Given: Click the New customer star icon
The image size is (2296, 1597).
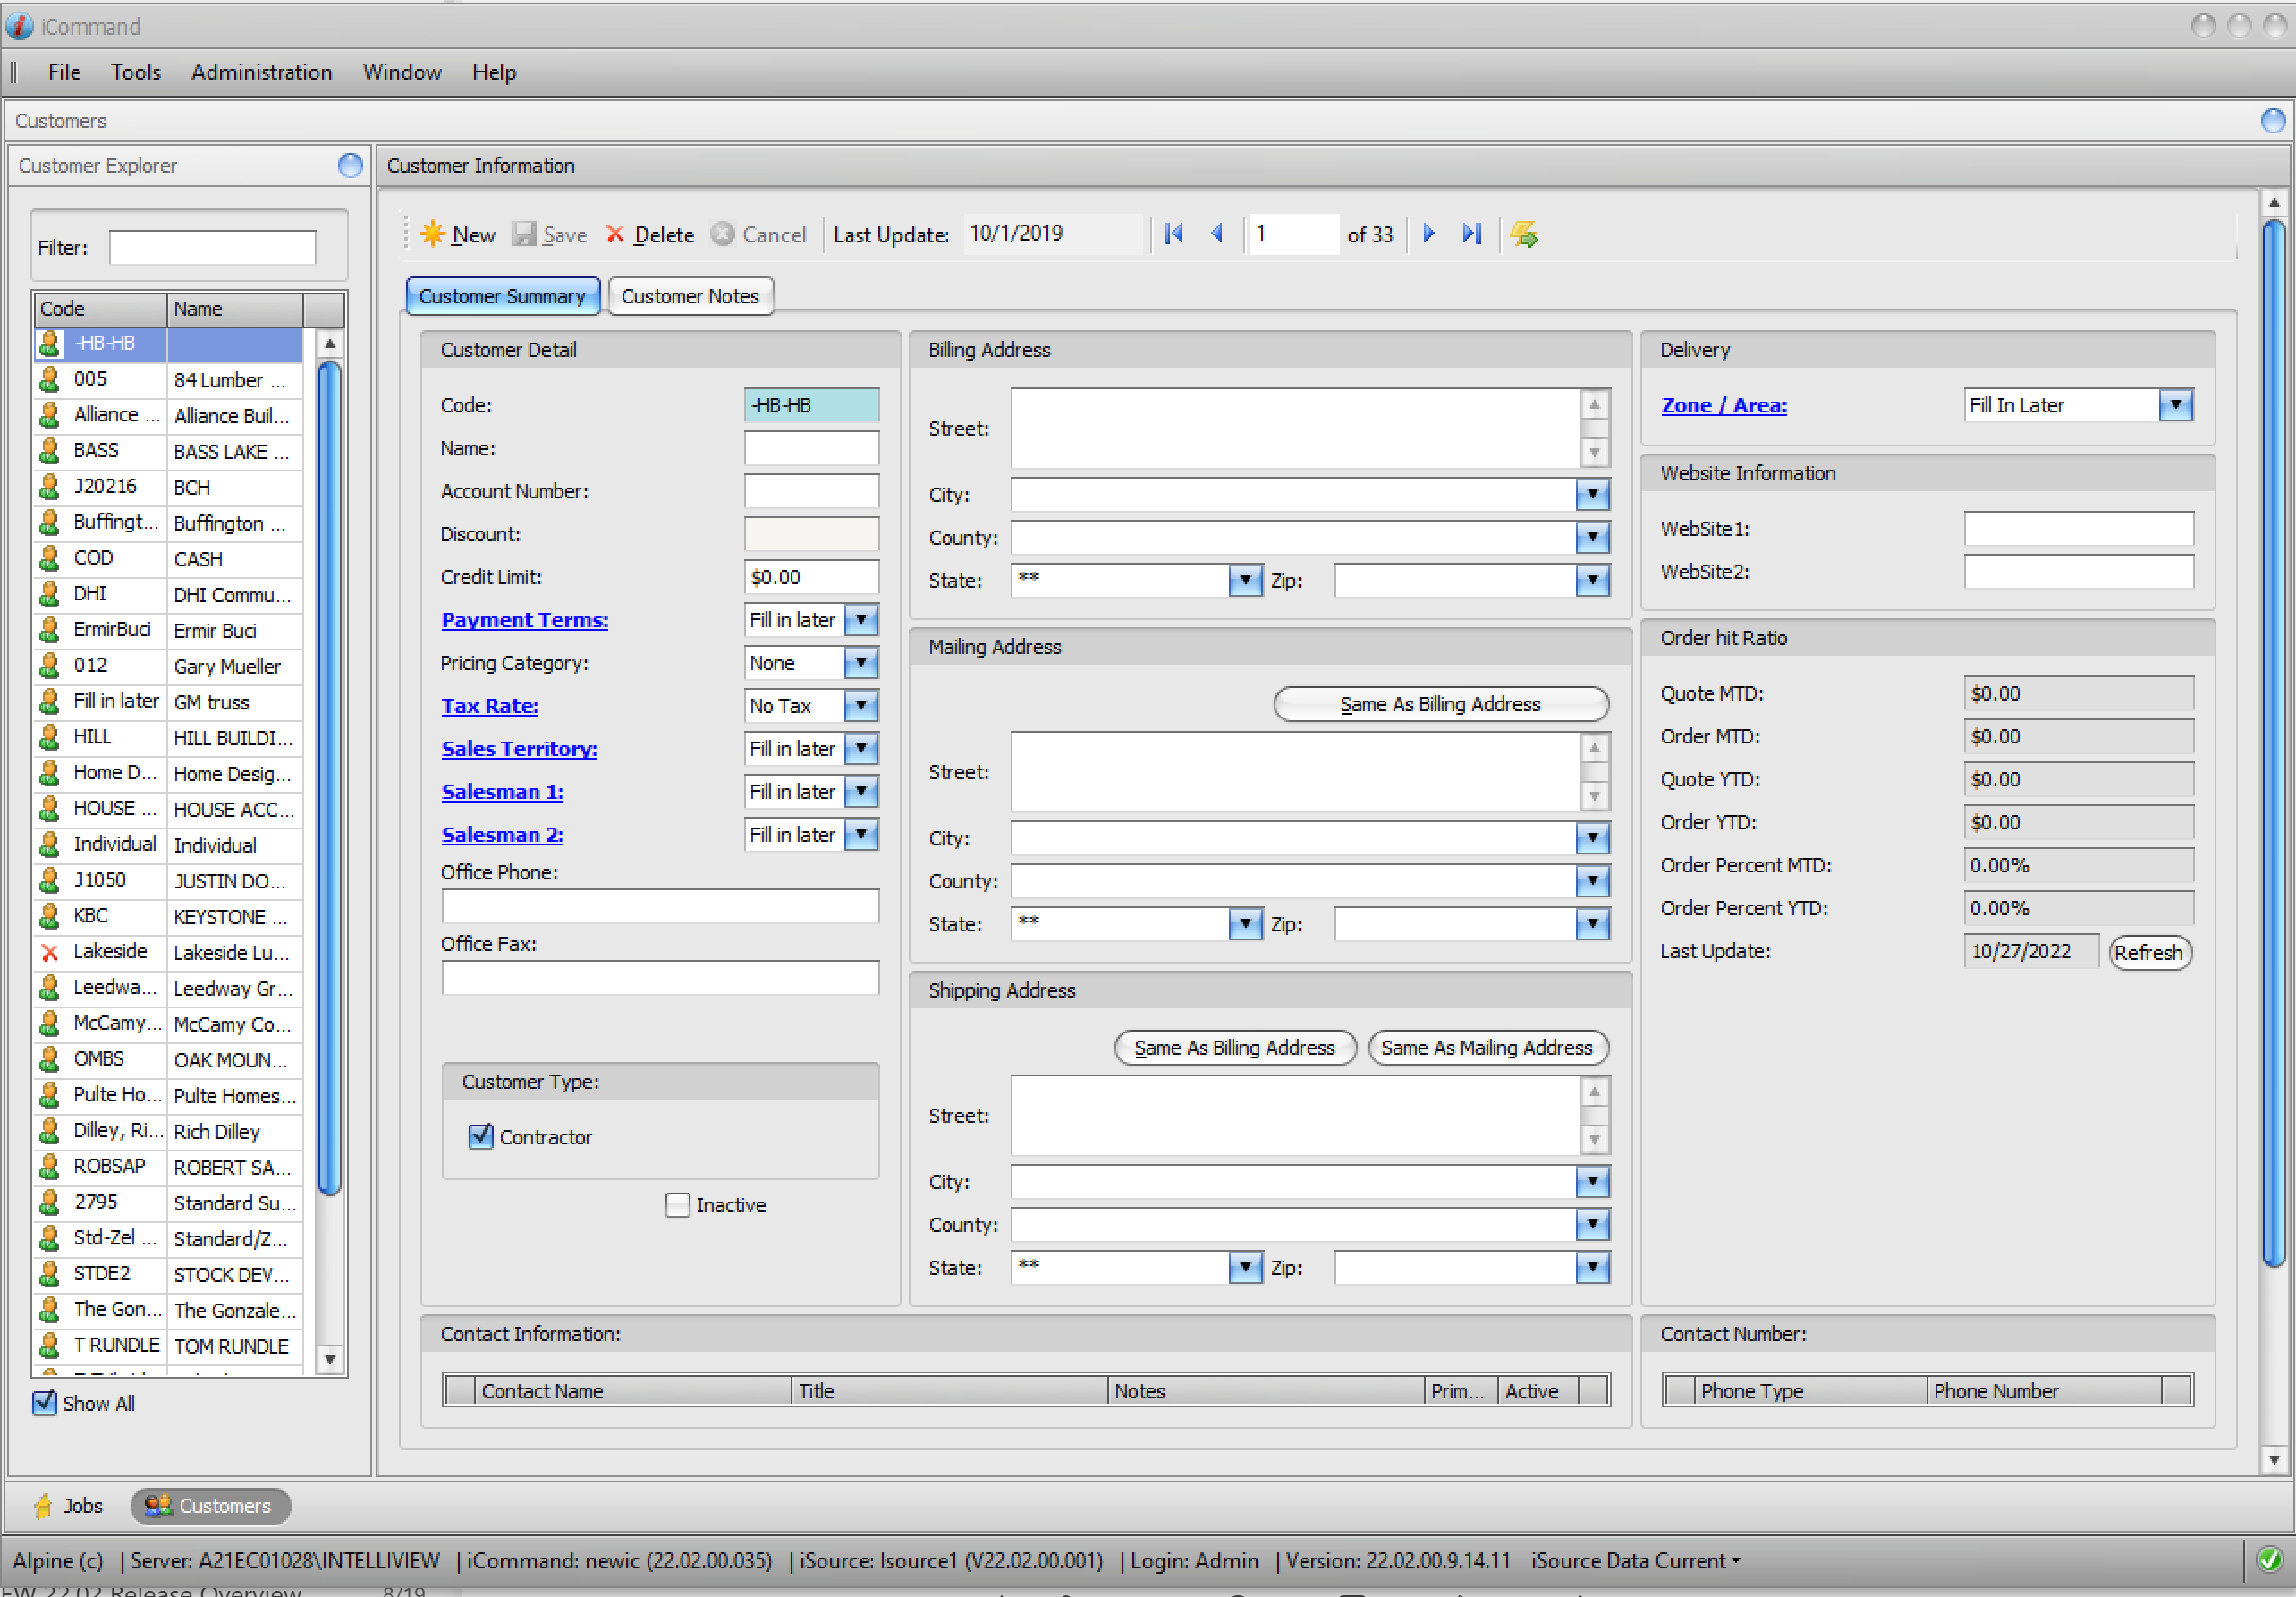Looking at the screenshot, I should pyautogui.click(x=432, y=234).
